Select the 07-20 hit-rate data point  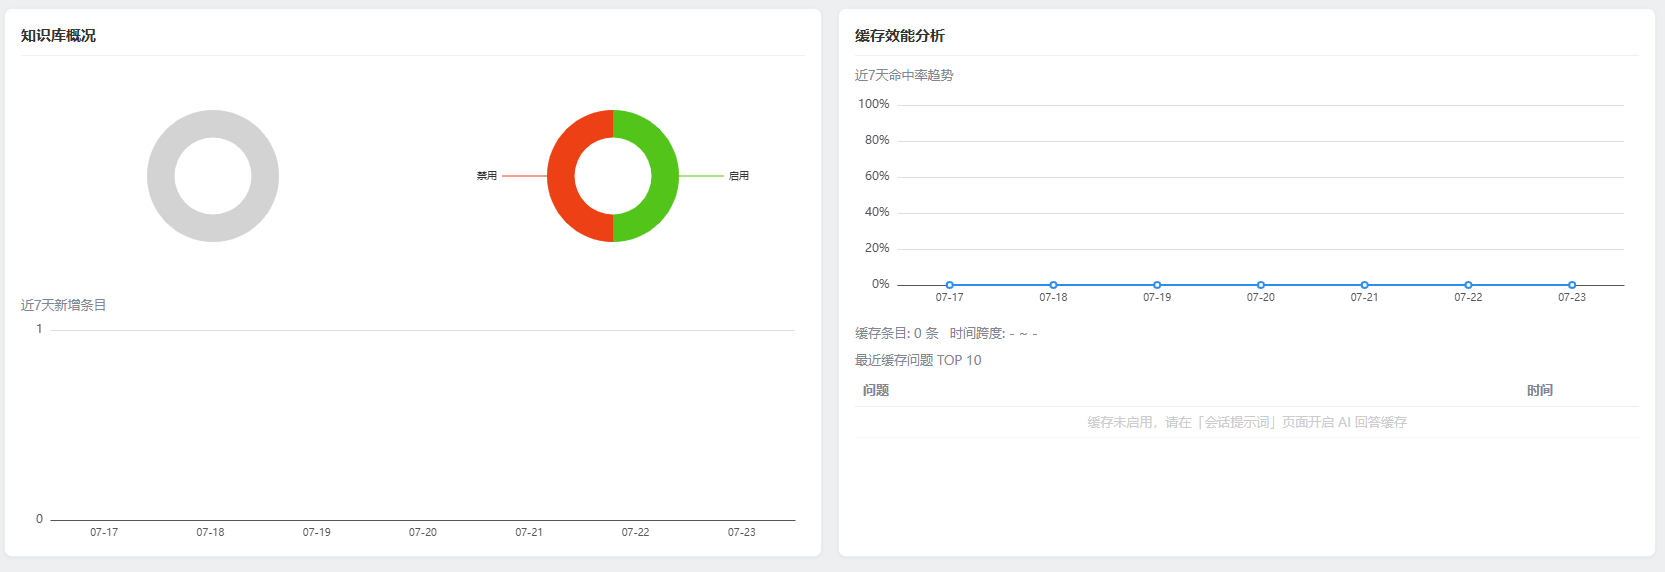point(1261,285)
